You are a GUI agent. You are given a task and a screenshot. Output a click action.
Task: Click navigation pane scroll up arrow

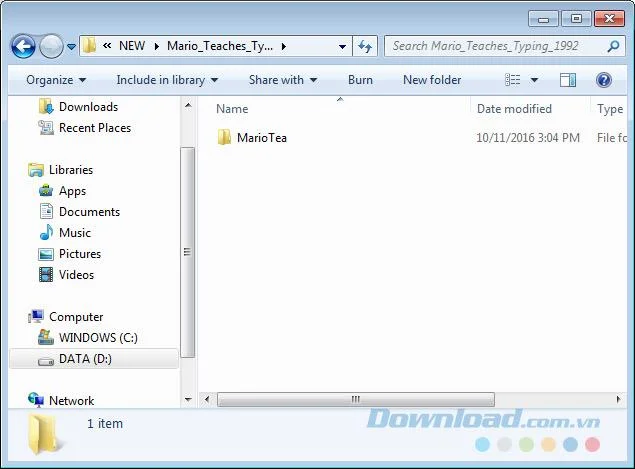(x=188, y=106)
